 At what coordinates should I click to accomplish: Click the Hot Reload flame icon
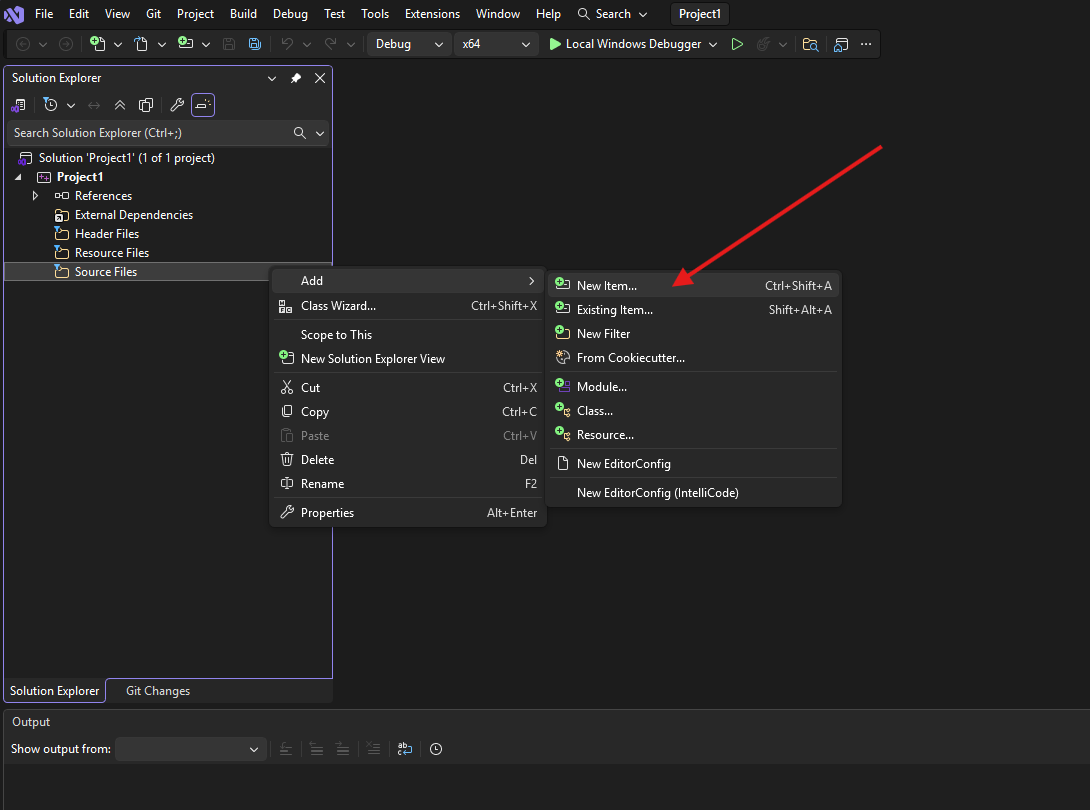click(x=763, y=44)
